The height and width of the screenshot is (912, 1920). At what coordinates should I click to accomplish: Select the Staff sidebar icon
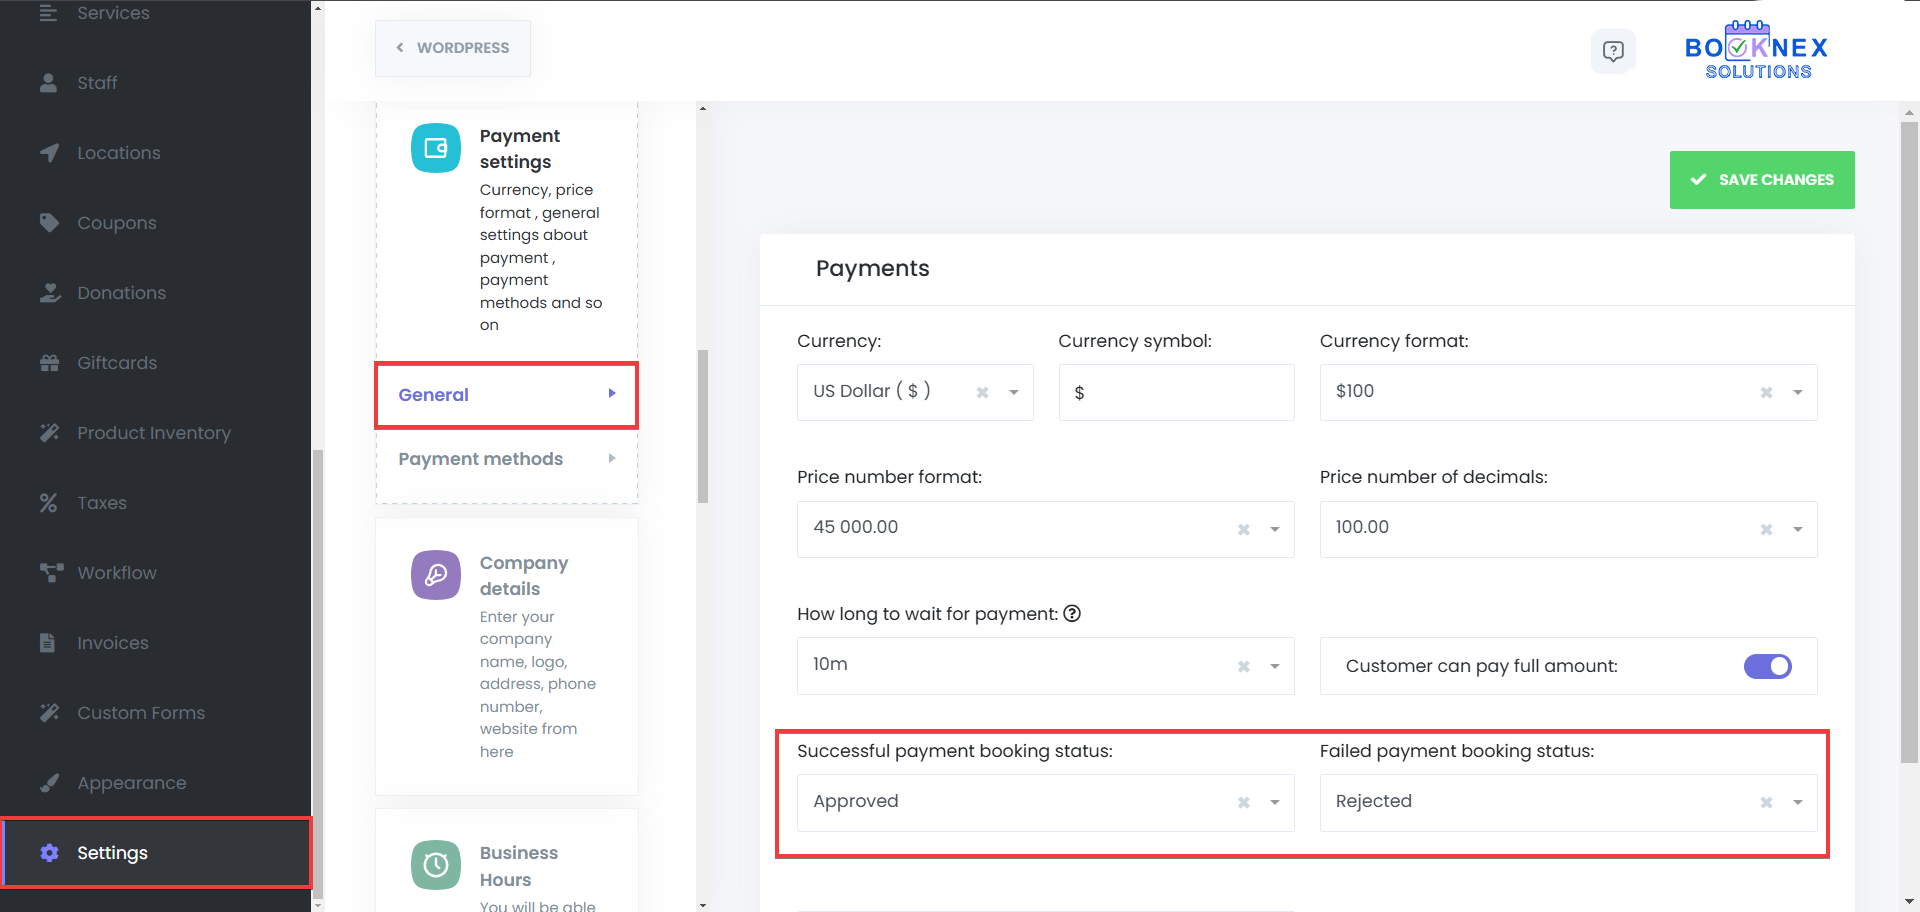pos(49,83)
